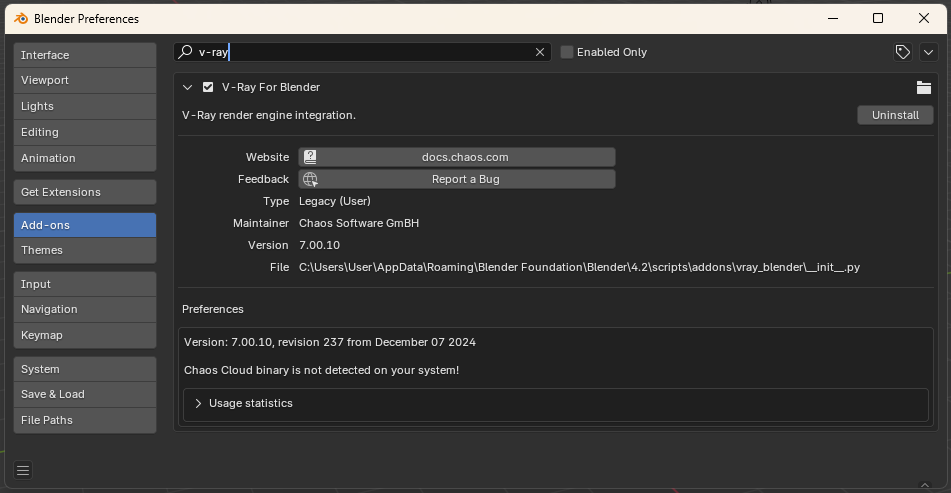This screenshot has height=493, width=951.
Task: Click the V-Ray render engine integration description
Action: click(269, 115)
